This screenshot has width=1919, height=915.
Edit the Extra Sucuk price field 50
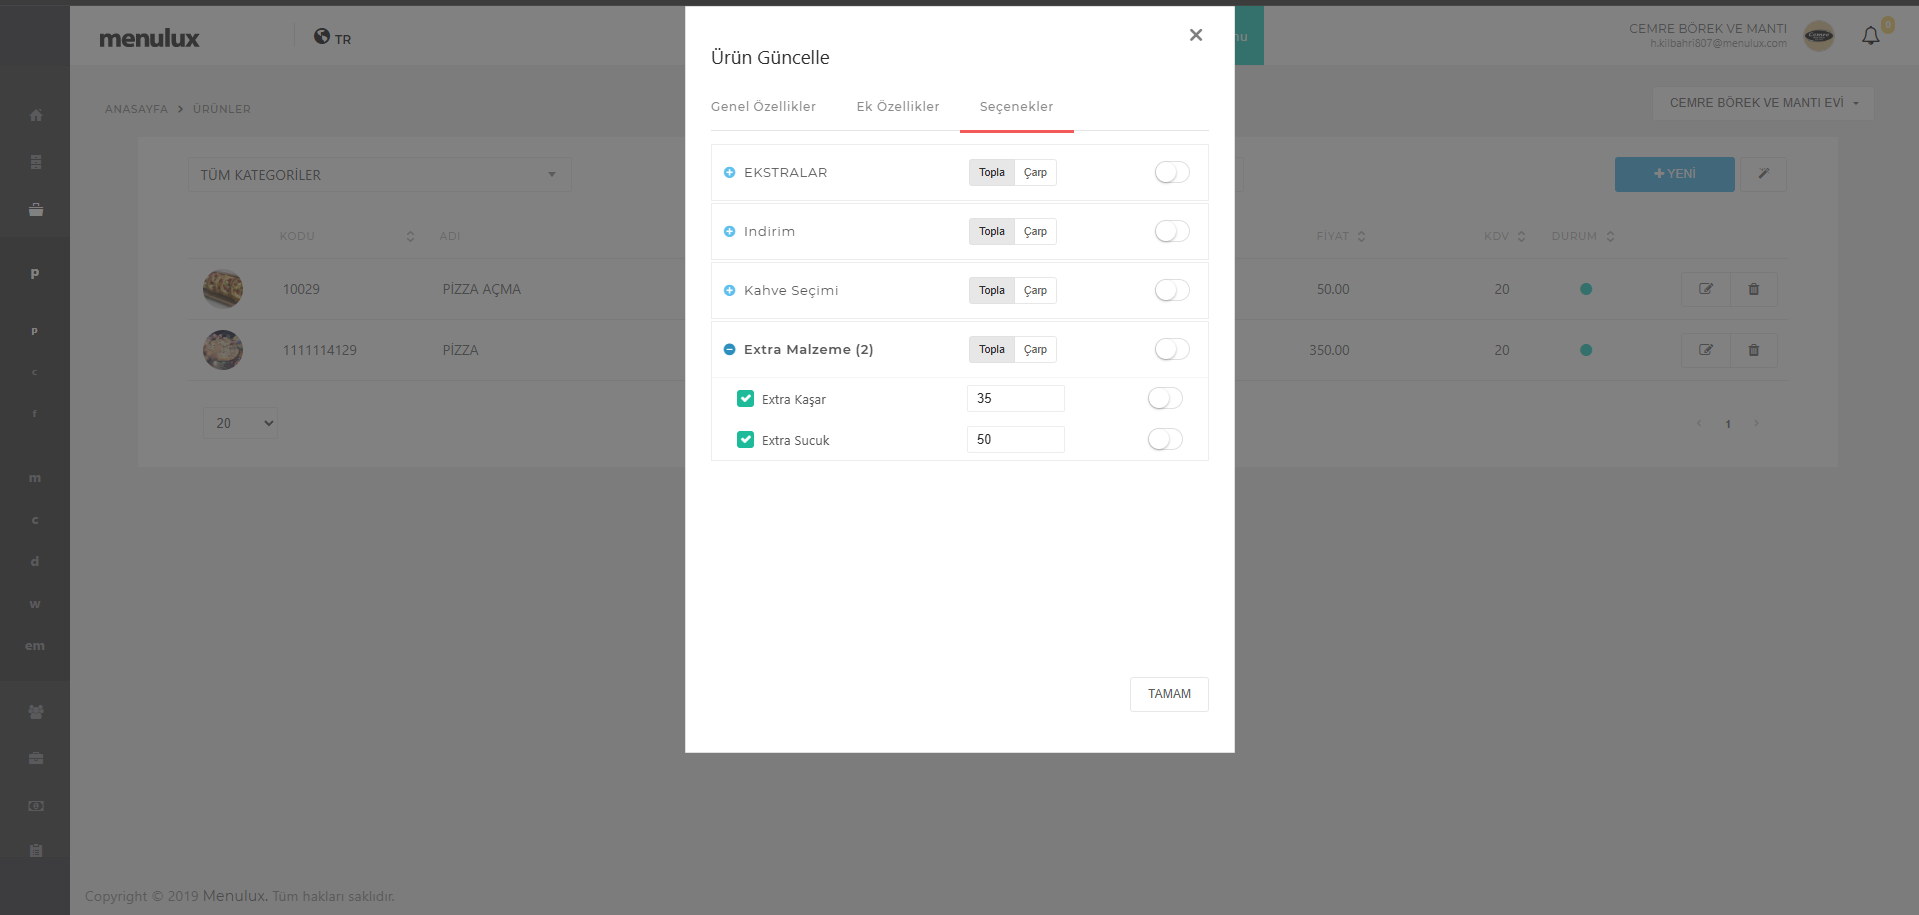(x=1015, y=439)
